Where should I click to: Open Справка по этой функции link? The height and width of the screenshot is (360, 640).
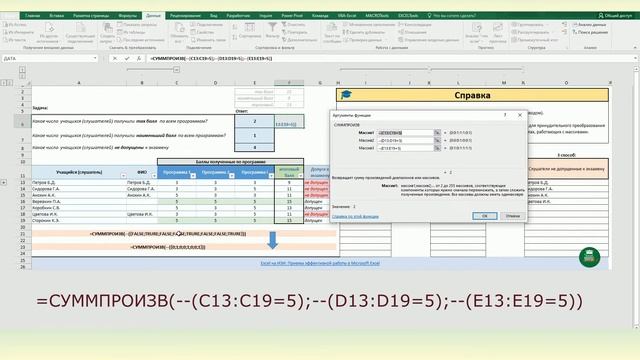click(x=355, y=216)
